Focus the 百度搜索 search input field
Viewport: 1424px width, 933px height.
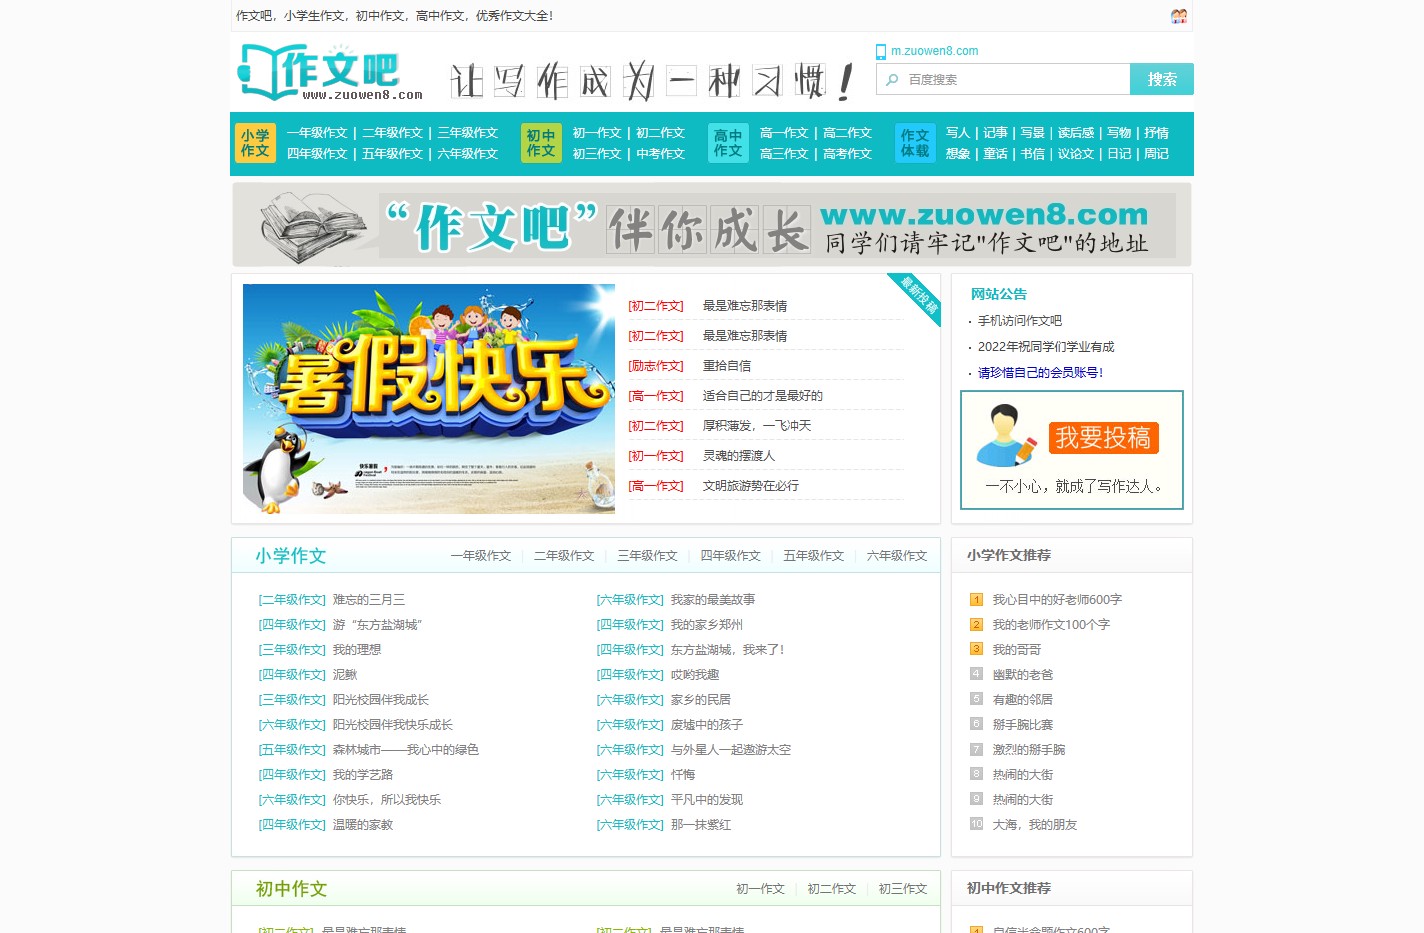[x=1003, y=79]
